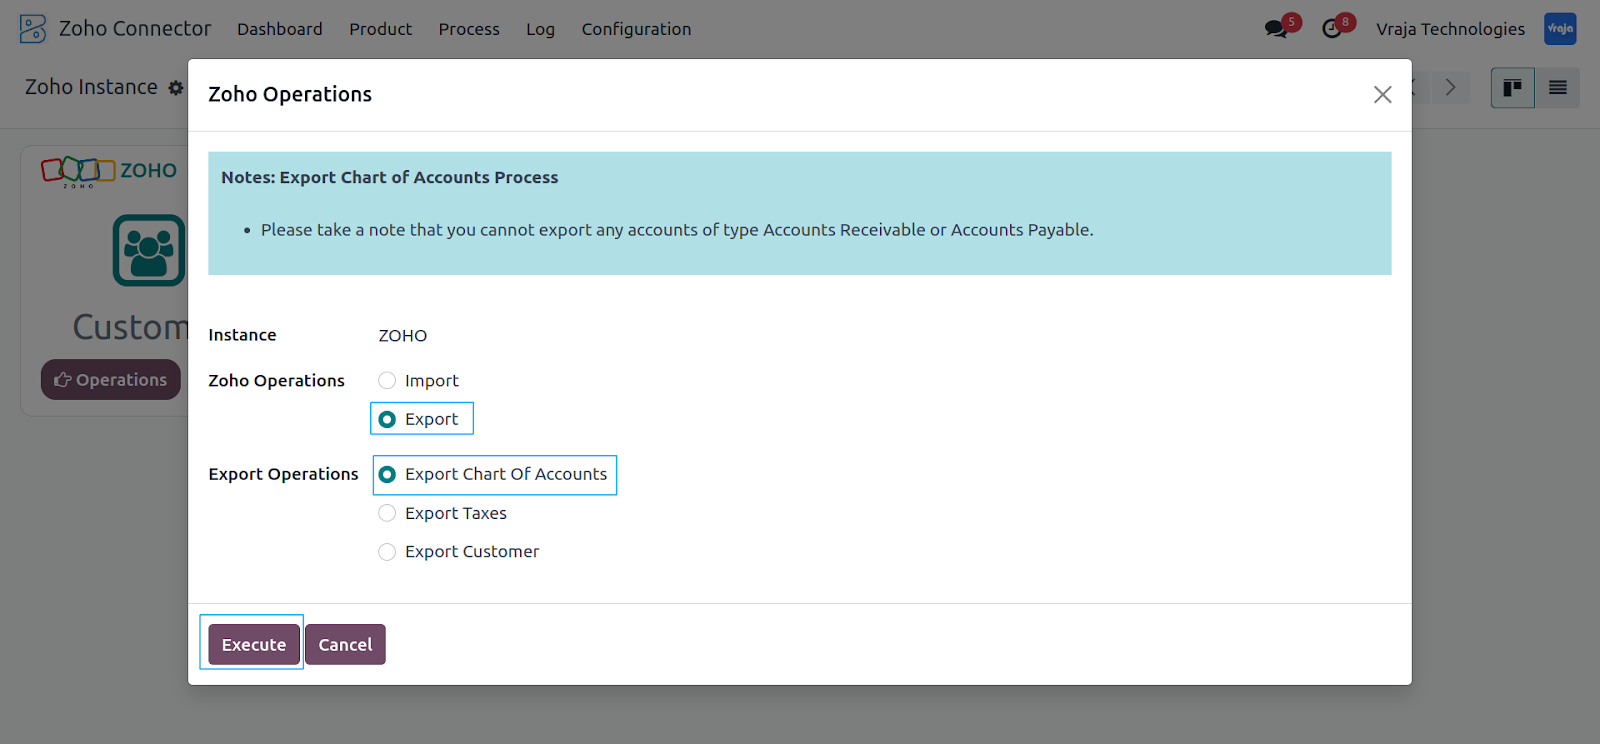Click the Zoho Connector app logo icon

pos(32,29)
